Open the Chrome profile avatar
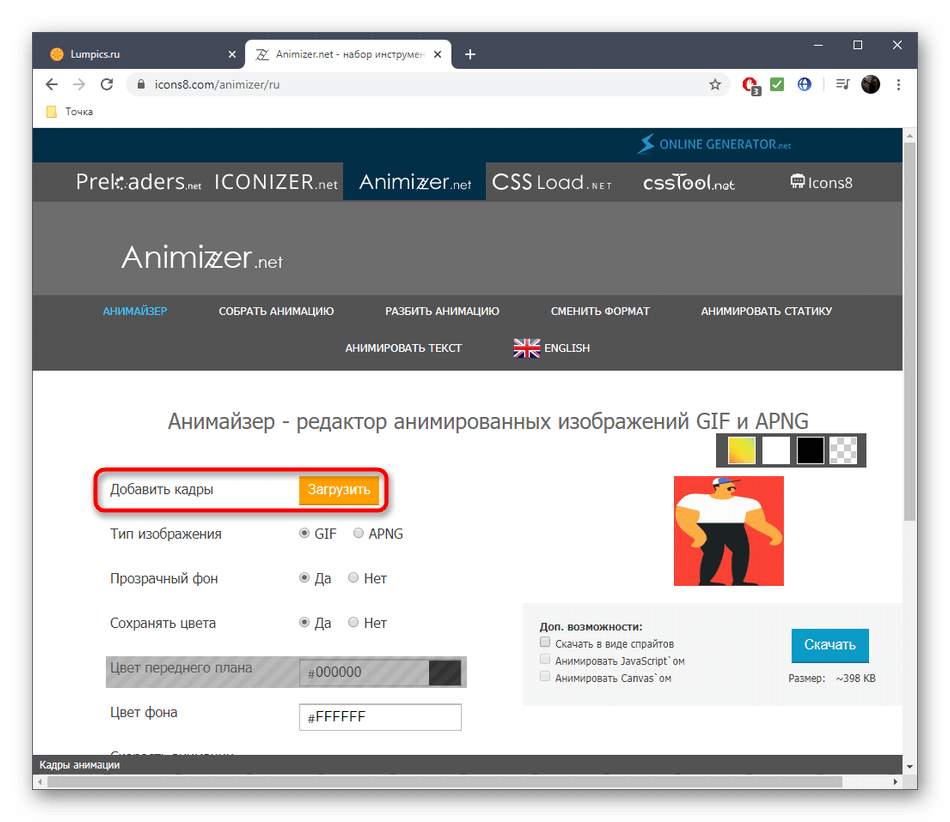The image size is (950, 822). coord(871,84)
